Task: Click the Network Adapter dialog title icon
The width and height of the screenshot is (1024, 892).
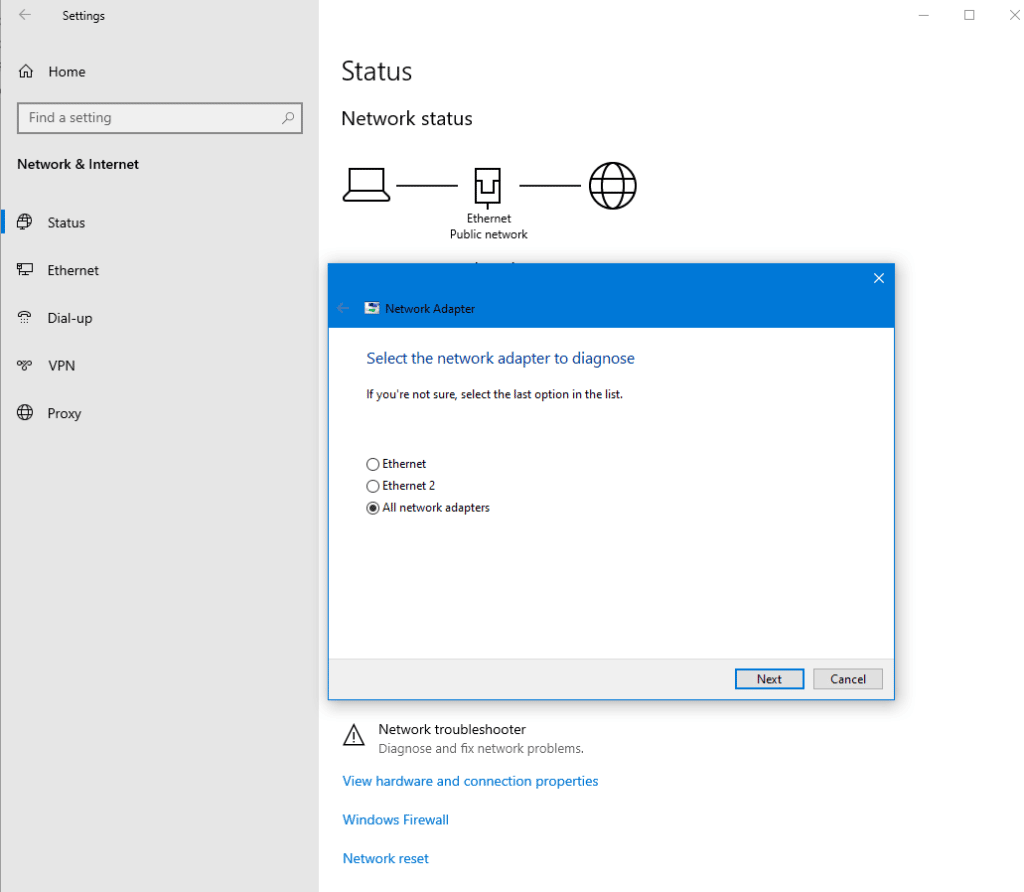Action: tap(372, 308)
